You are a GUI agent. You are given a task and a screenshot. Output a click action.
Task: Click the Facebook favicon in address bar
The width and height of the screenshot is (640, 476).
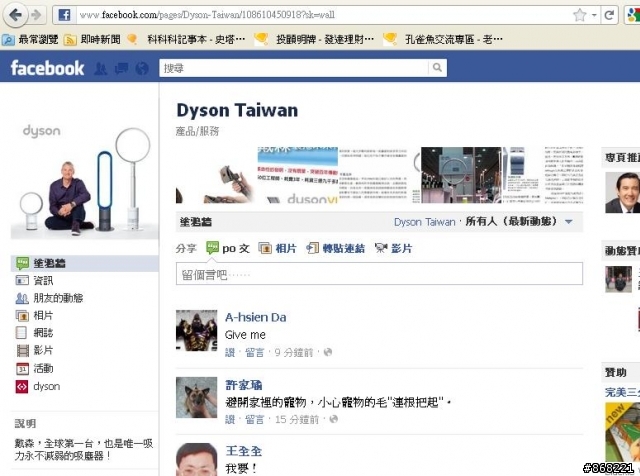click(64, 15)
